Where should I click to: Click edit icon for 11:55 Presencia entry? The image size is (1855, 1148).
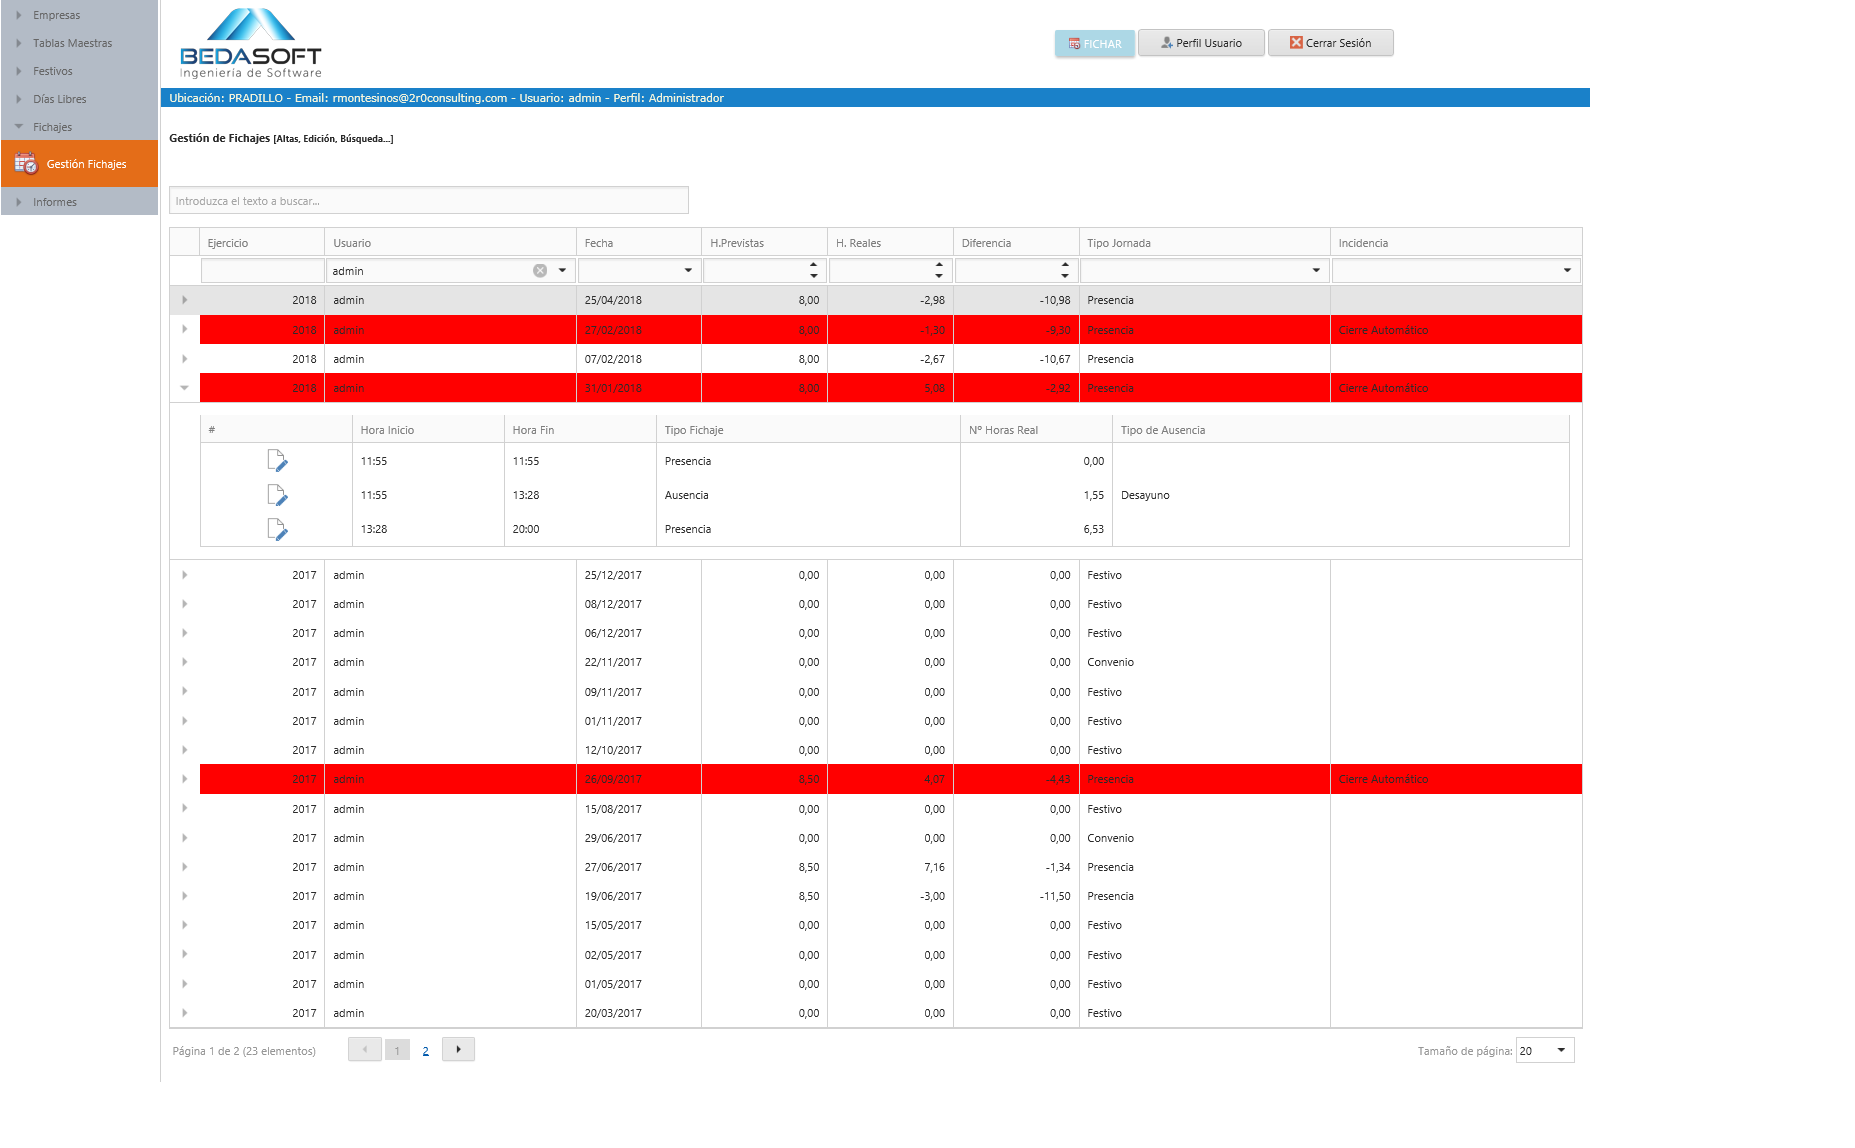point(277,461)
